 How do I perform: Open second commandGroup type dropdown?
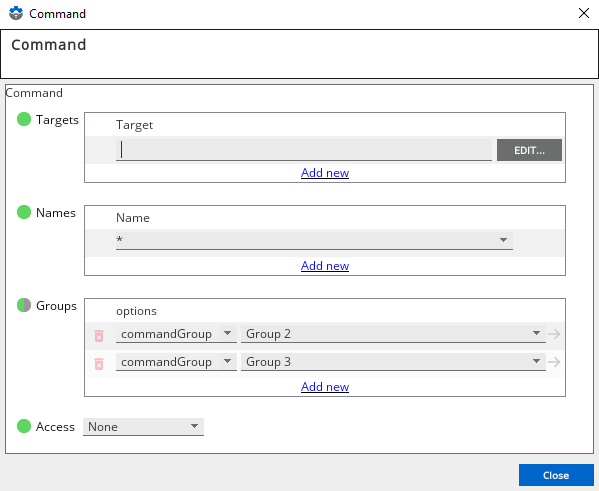[x=176, y=361]
